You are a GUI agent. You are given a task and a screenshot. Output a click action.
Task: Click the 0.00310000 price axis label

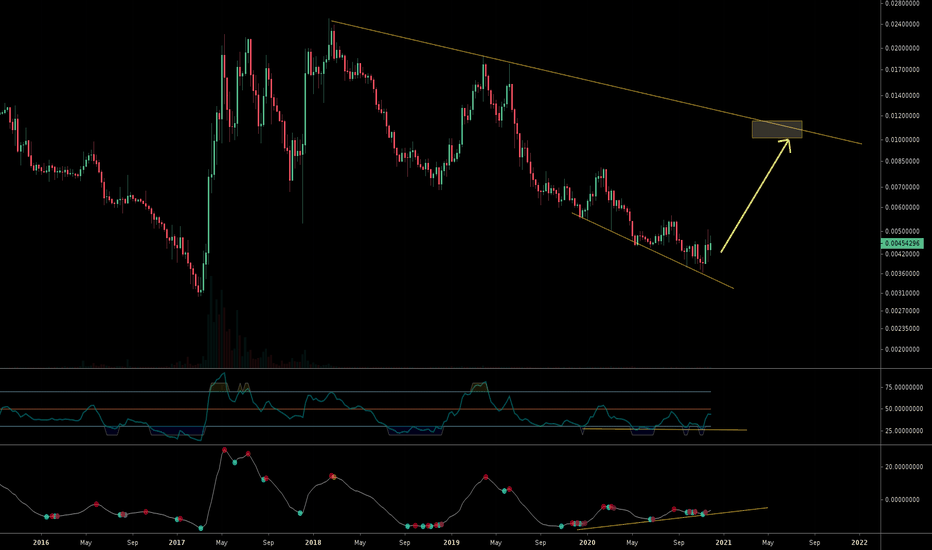coord(902,293)
